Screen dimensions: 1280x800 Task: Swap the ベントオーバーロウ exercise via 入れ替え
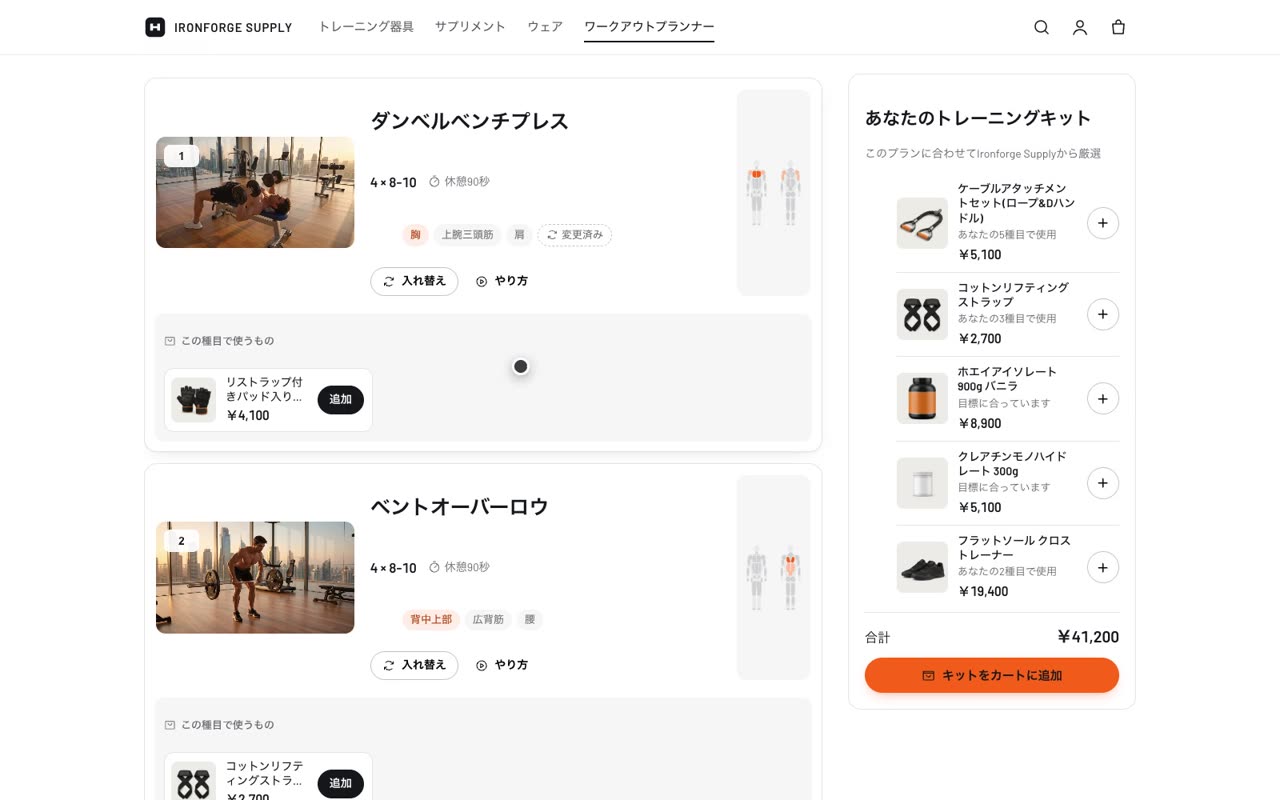point(414,665)
